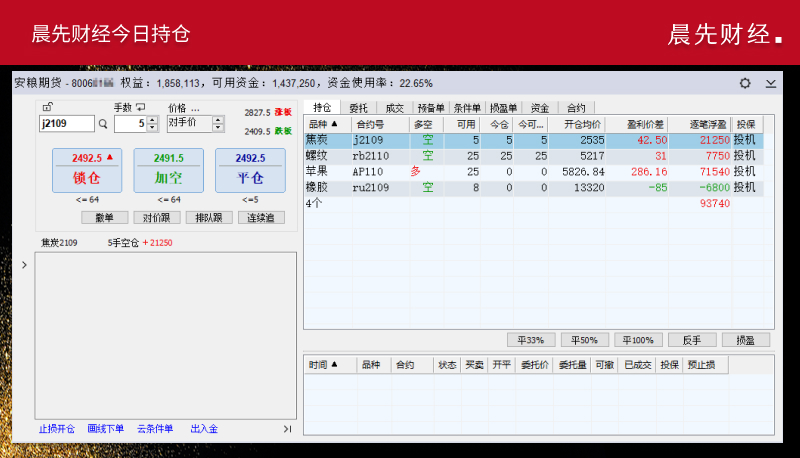Click the search magnifier beside j2109
800x458 pixels.
(x=102, y=124)
